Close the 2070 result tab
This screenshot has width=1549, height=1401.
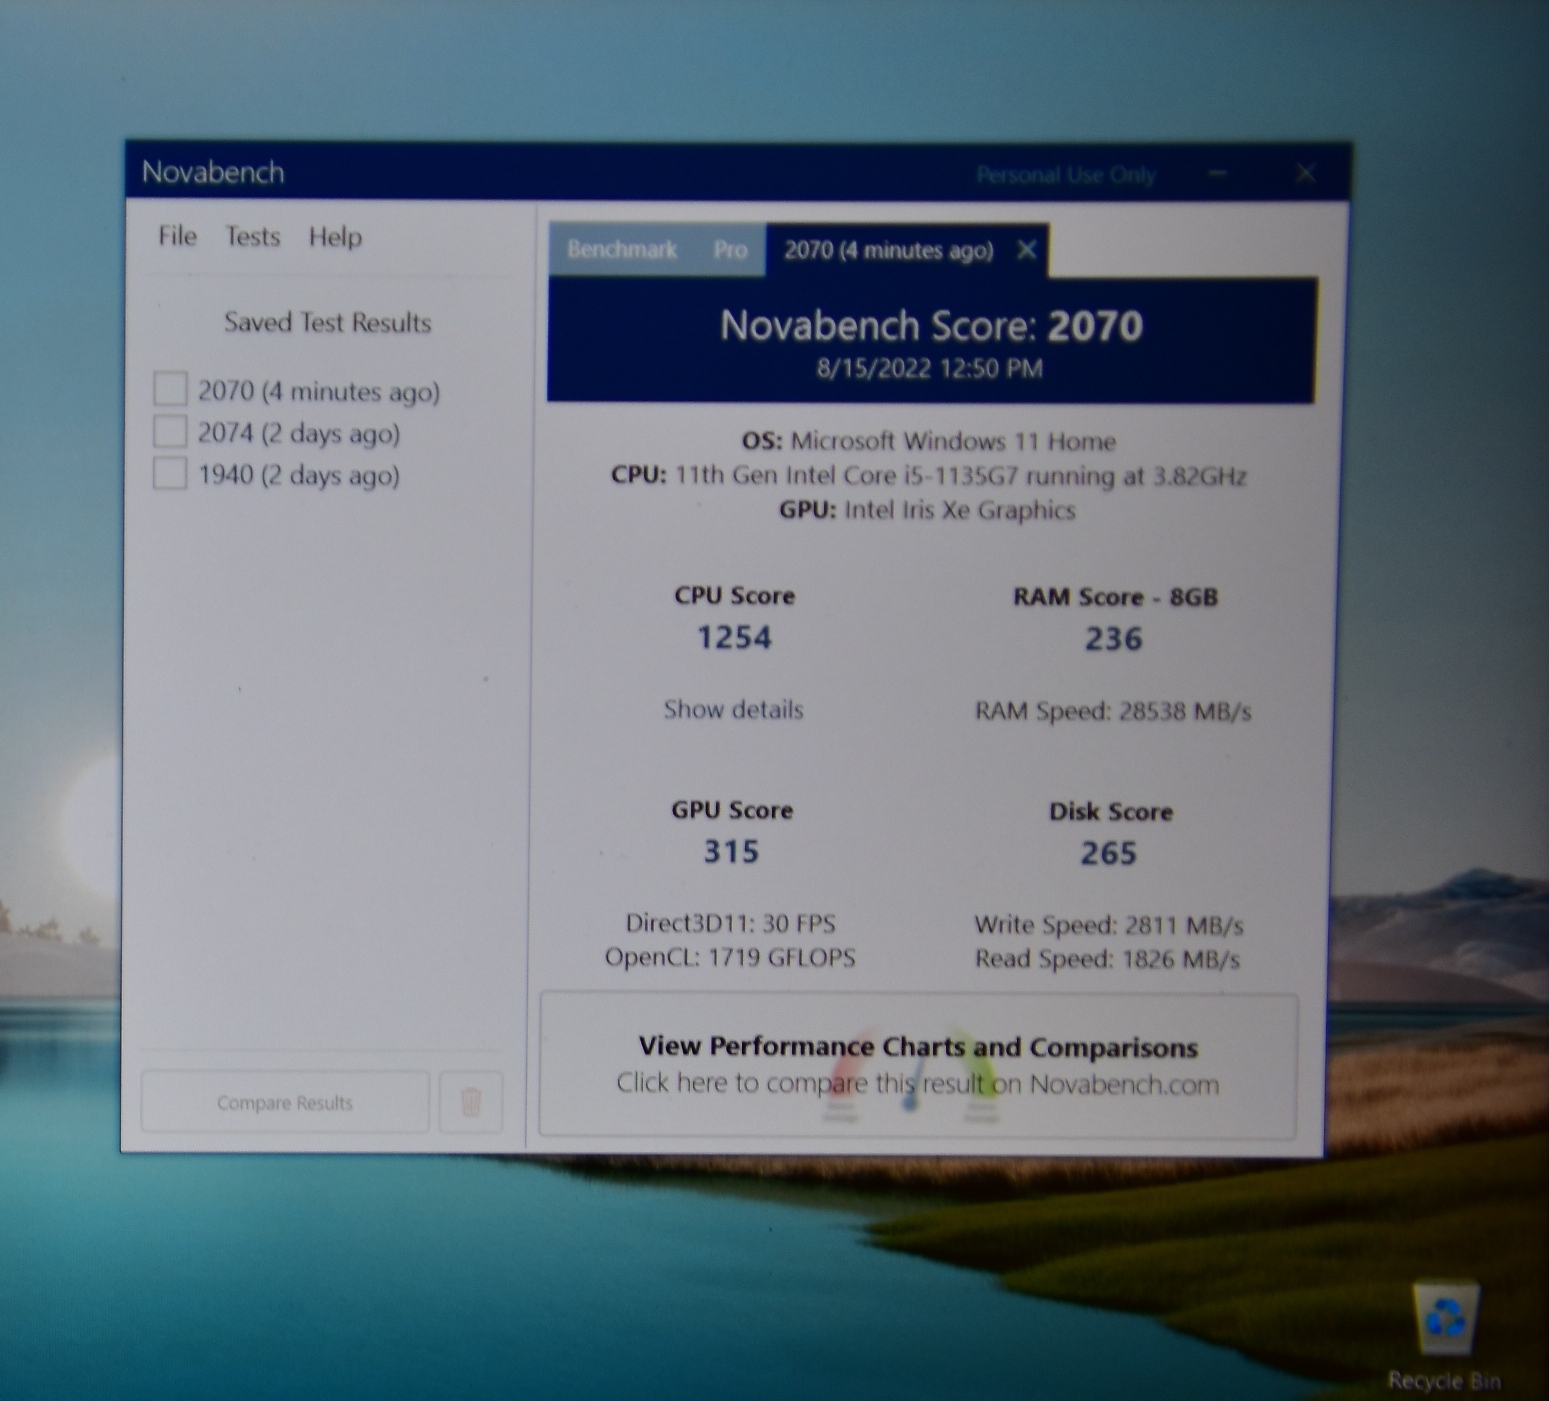click(1026, 250)
